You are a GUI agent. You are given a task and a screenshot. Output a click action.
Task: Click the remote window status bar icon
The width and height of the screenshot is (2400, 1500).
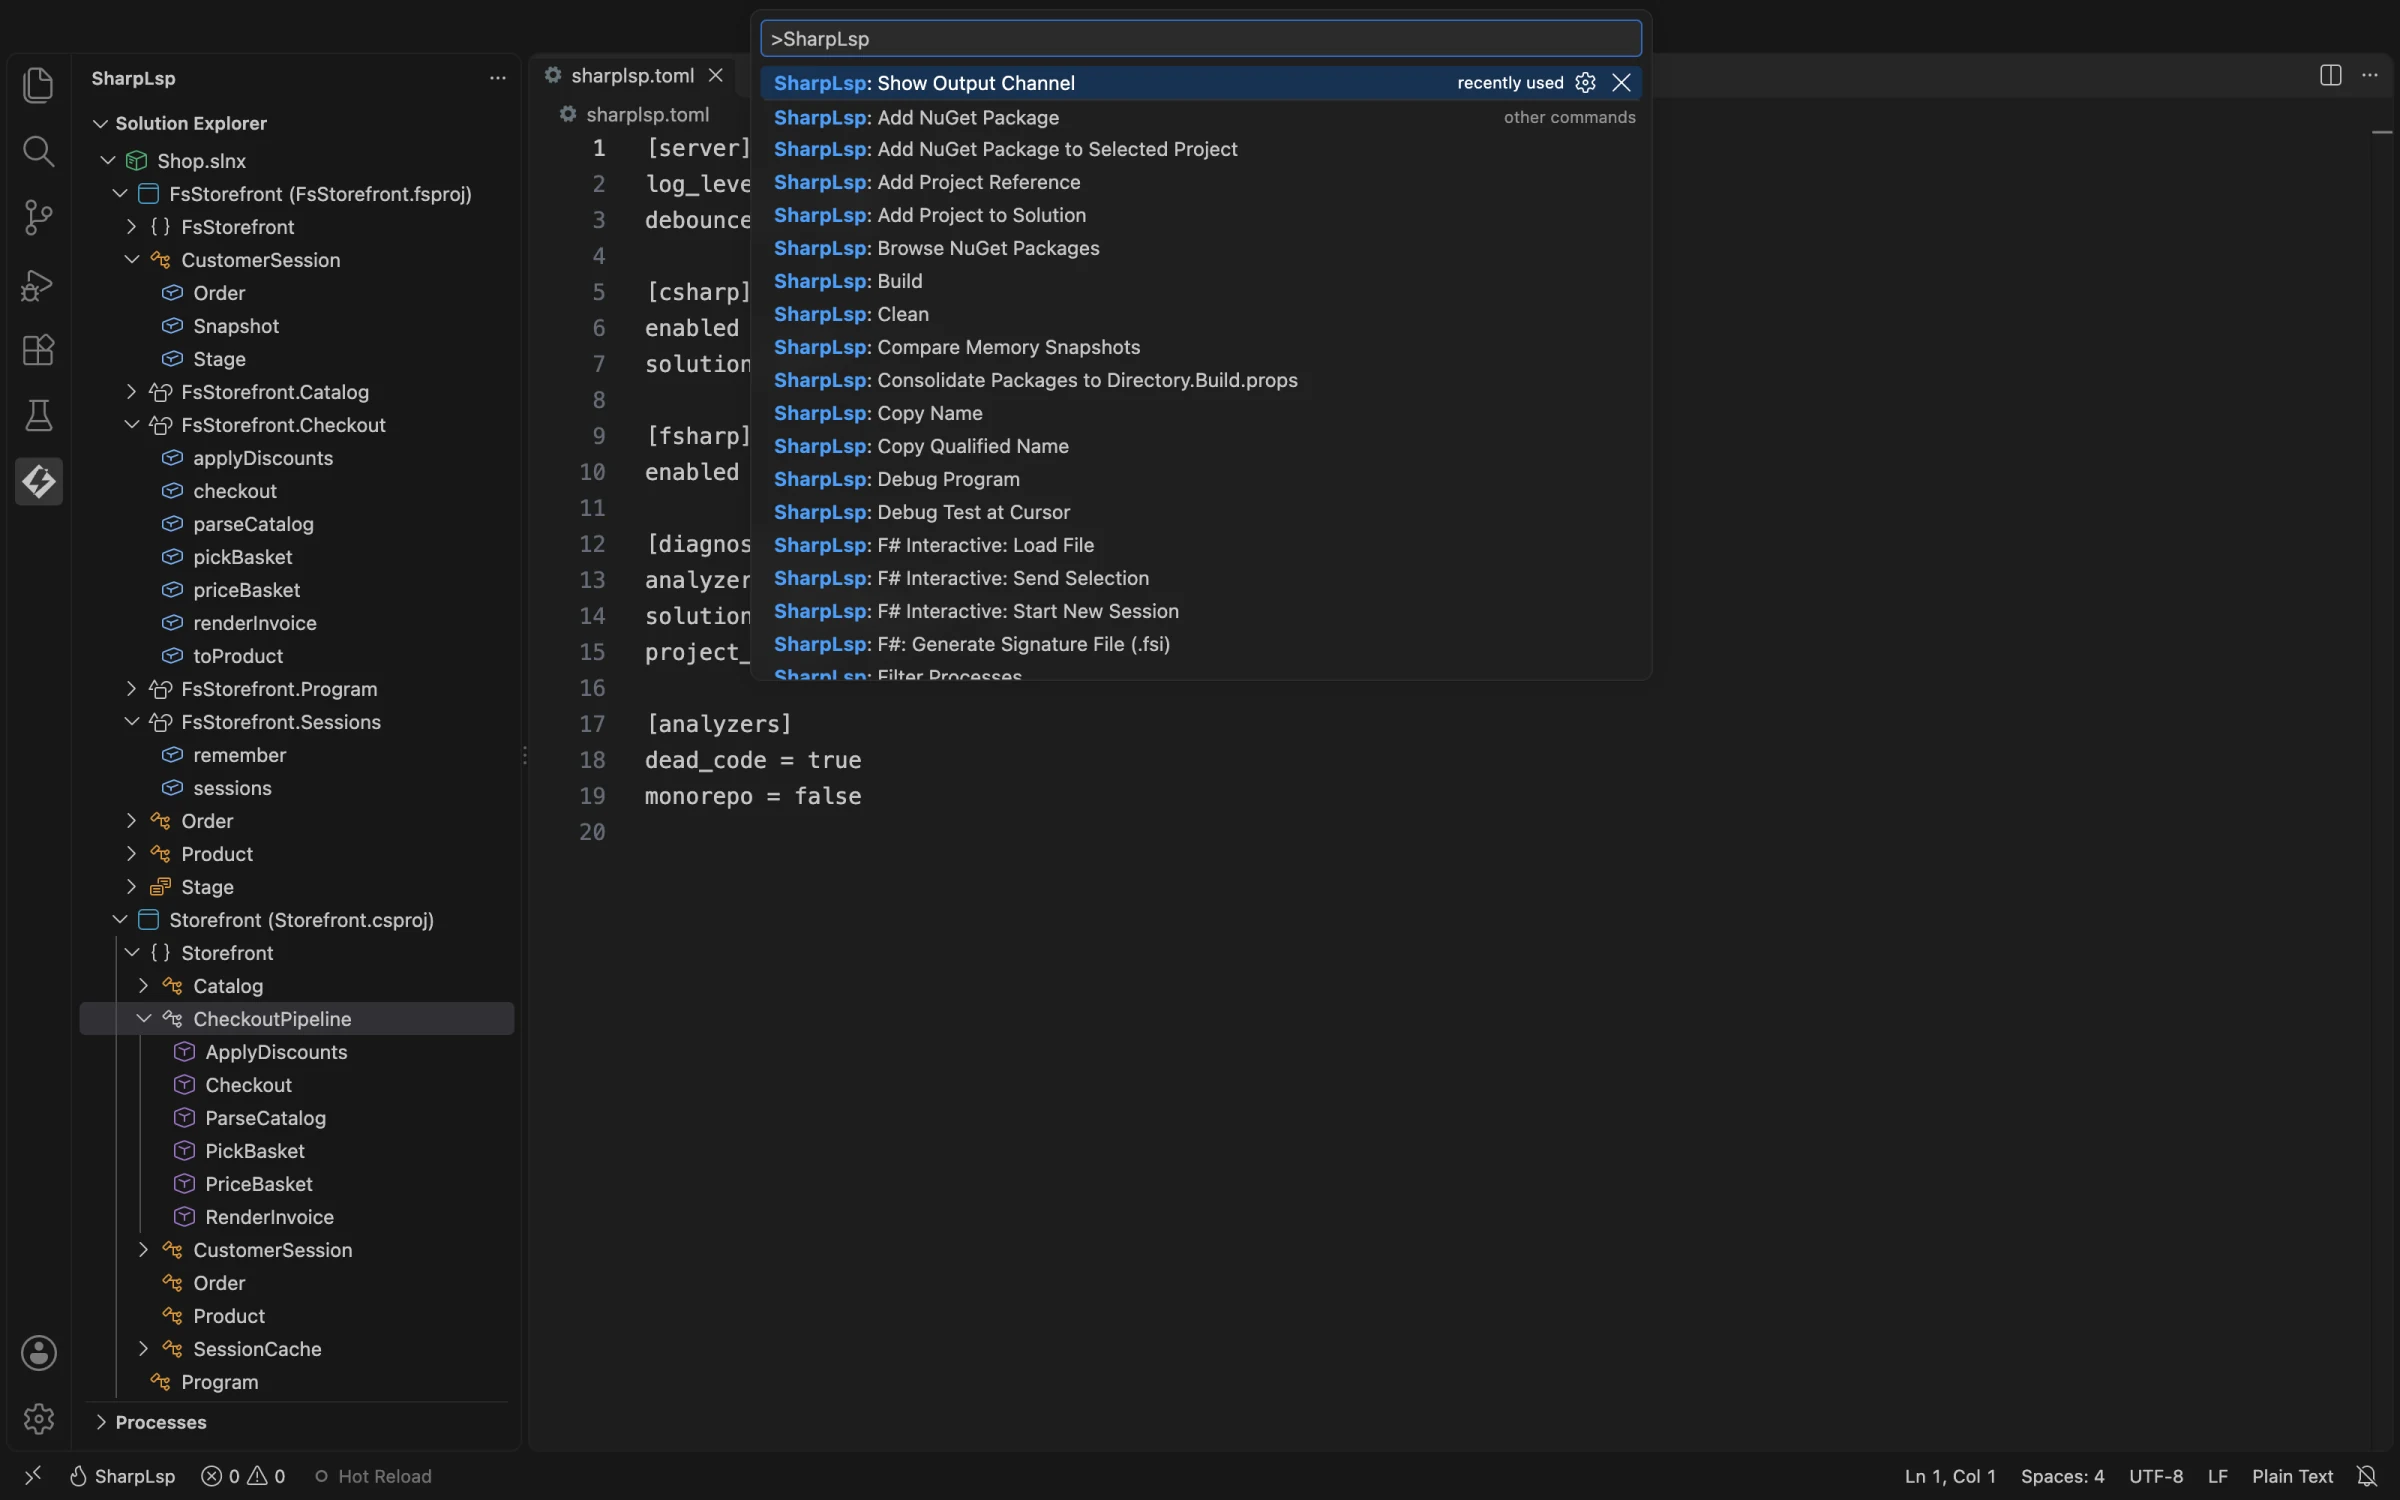coord(32,1476)
